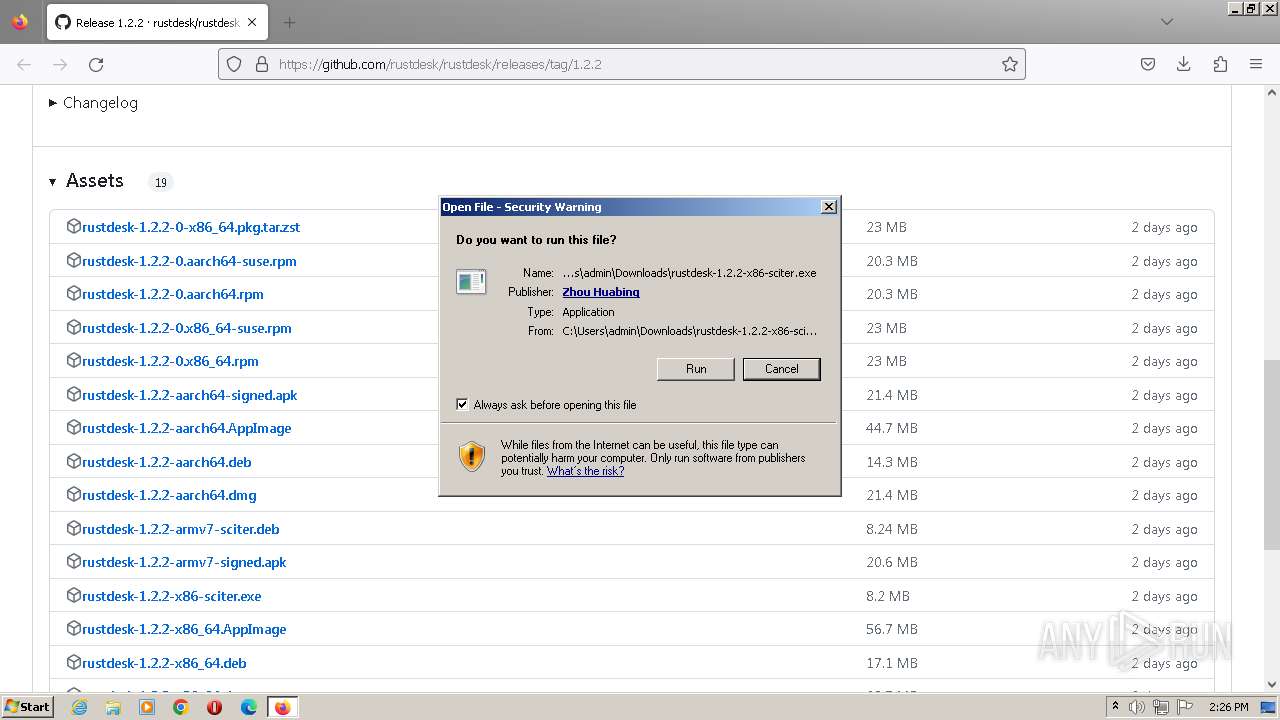Image resolution: width=1280 pixels, height=720 pixels.
Task: Expand the Changelog section
Action: click(x=93, y=103)
